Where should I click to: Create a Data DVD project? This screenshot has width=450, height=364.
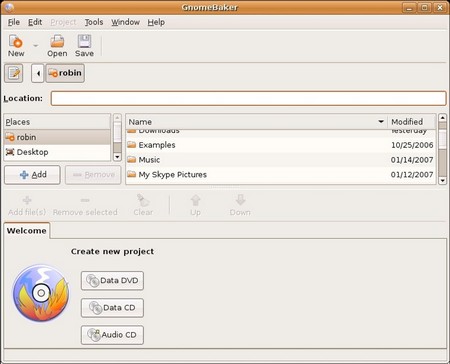(x=112, y=280)
